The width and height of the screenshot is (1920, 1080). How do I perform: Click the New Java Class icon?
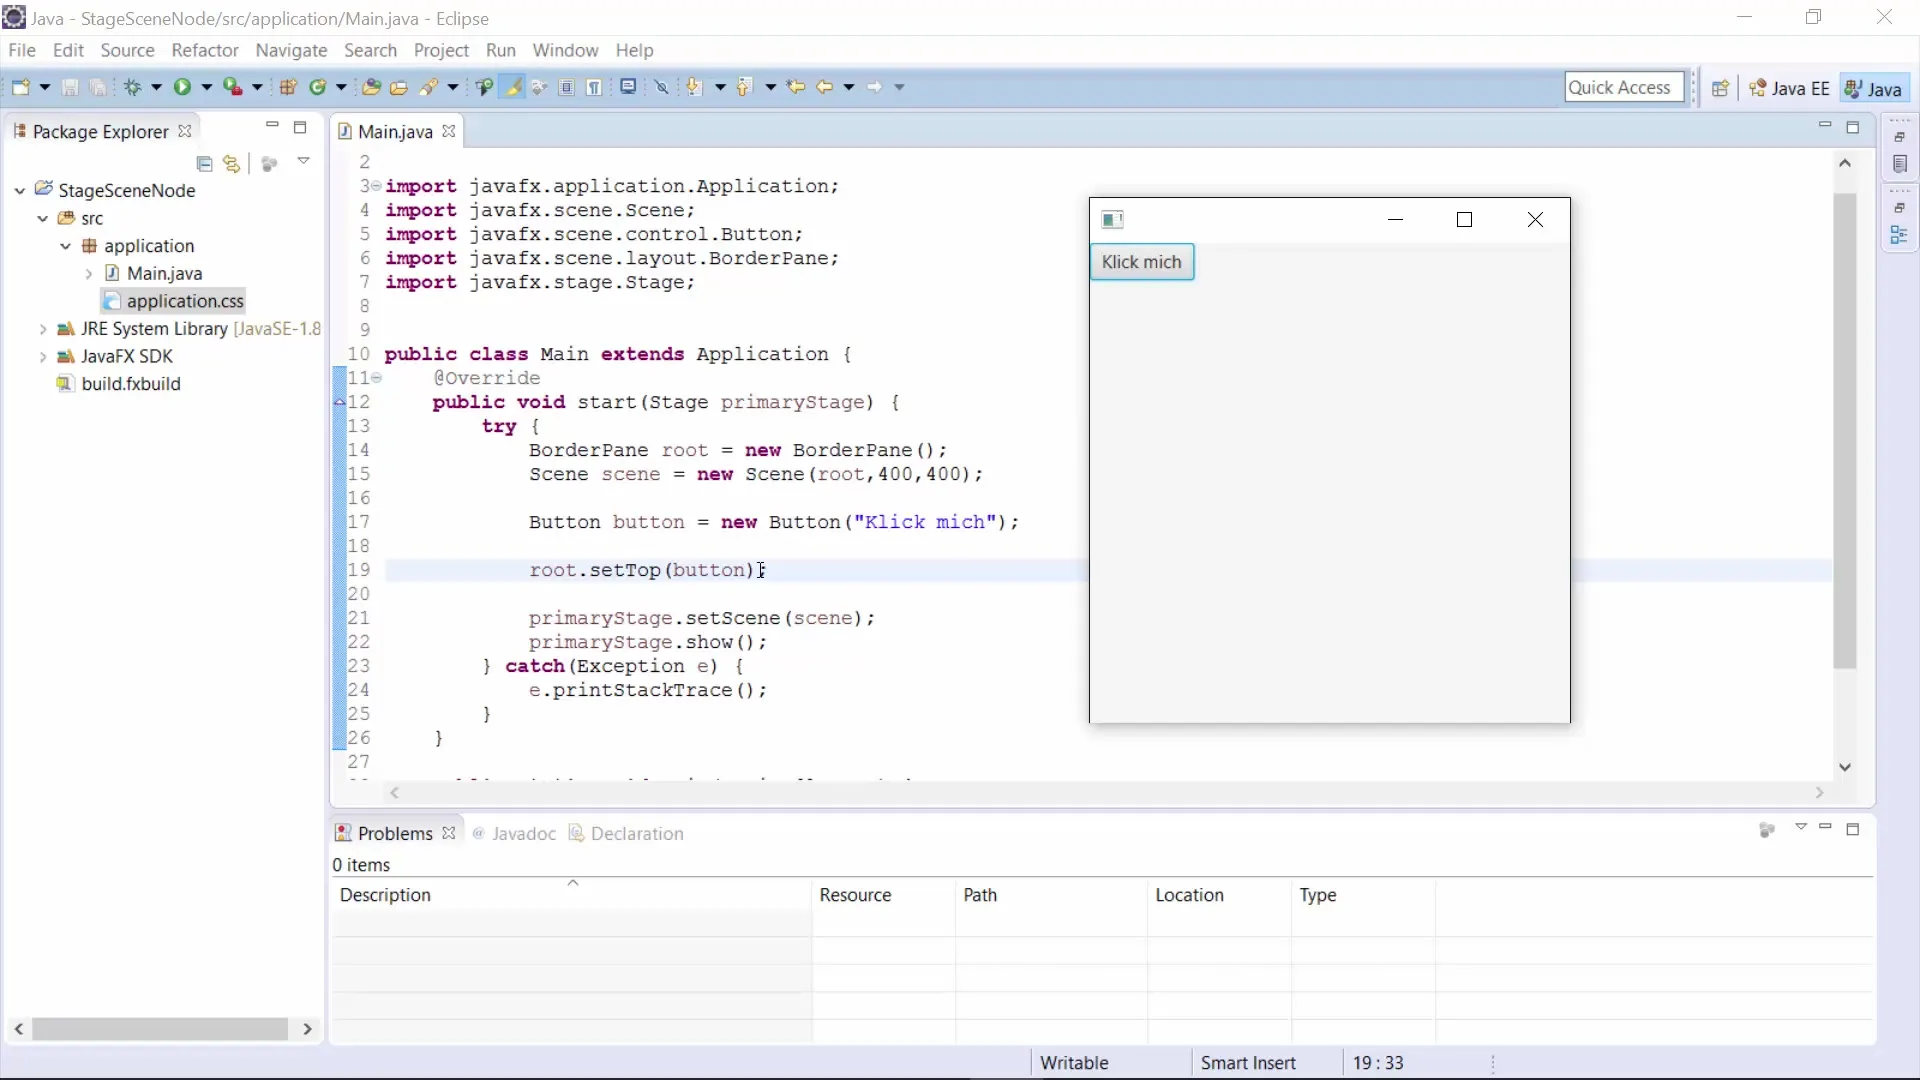tap(318, 87)
